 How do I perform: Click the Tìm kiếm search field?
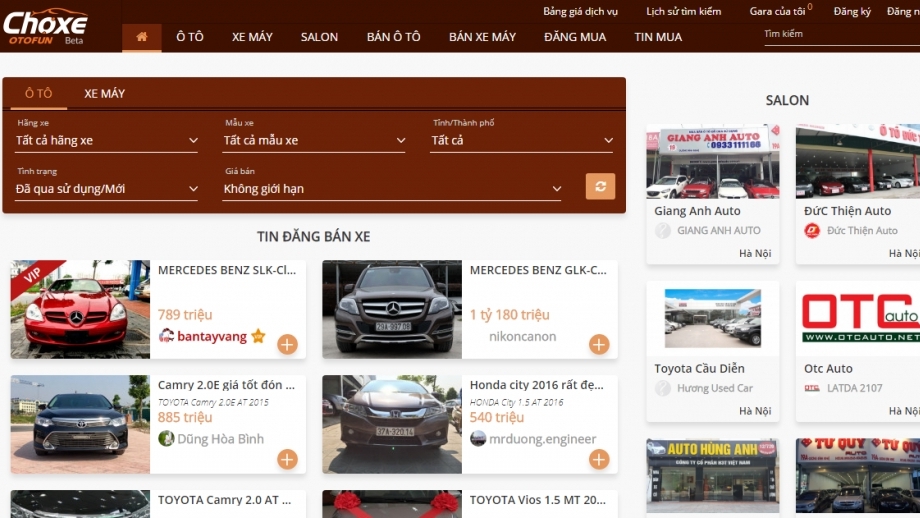coord(842,35)
